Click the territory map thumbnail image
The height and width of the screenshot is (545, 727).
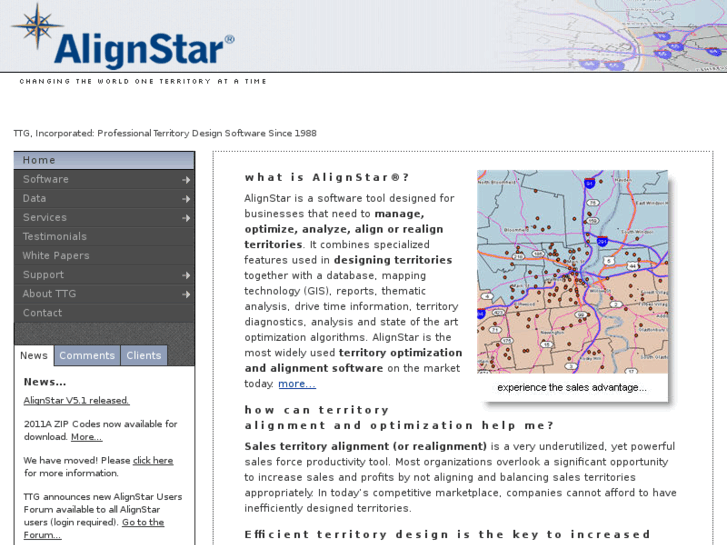click(572, 271)
